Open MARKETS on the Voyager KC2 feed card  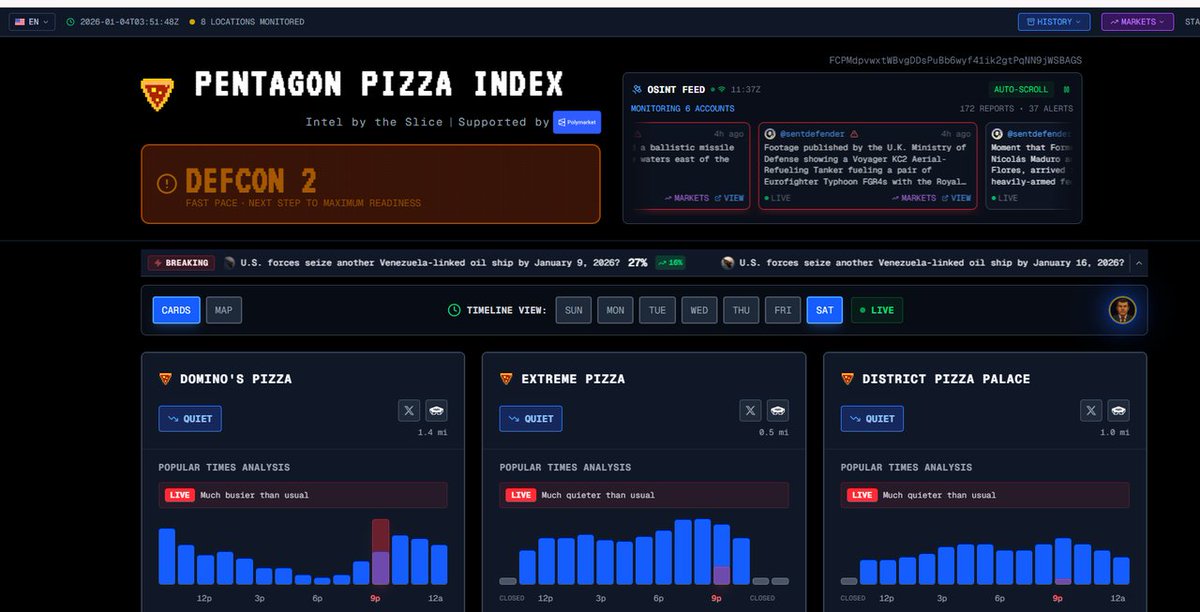tap(913, 198)
